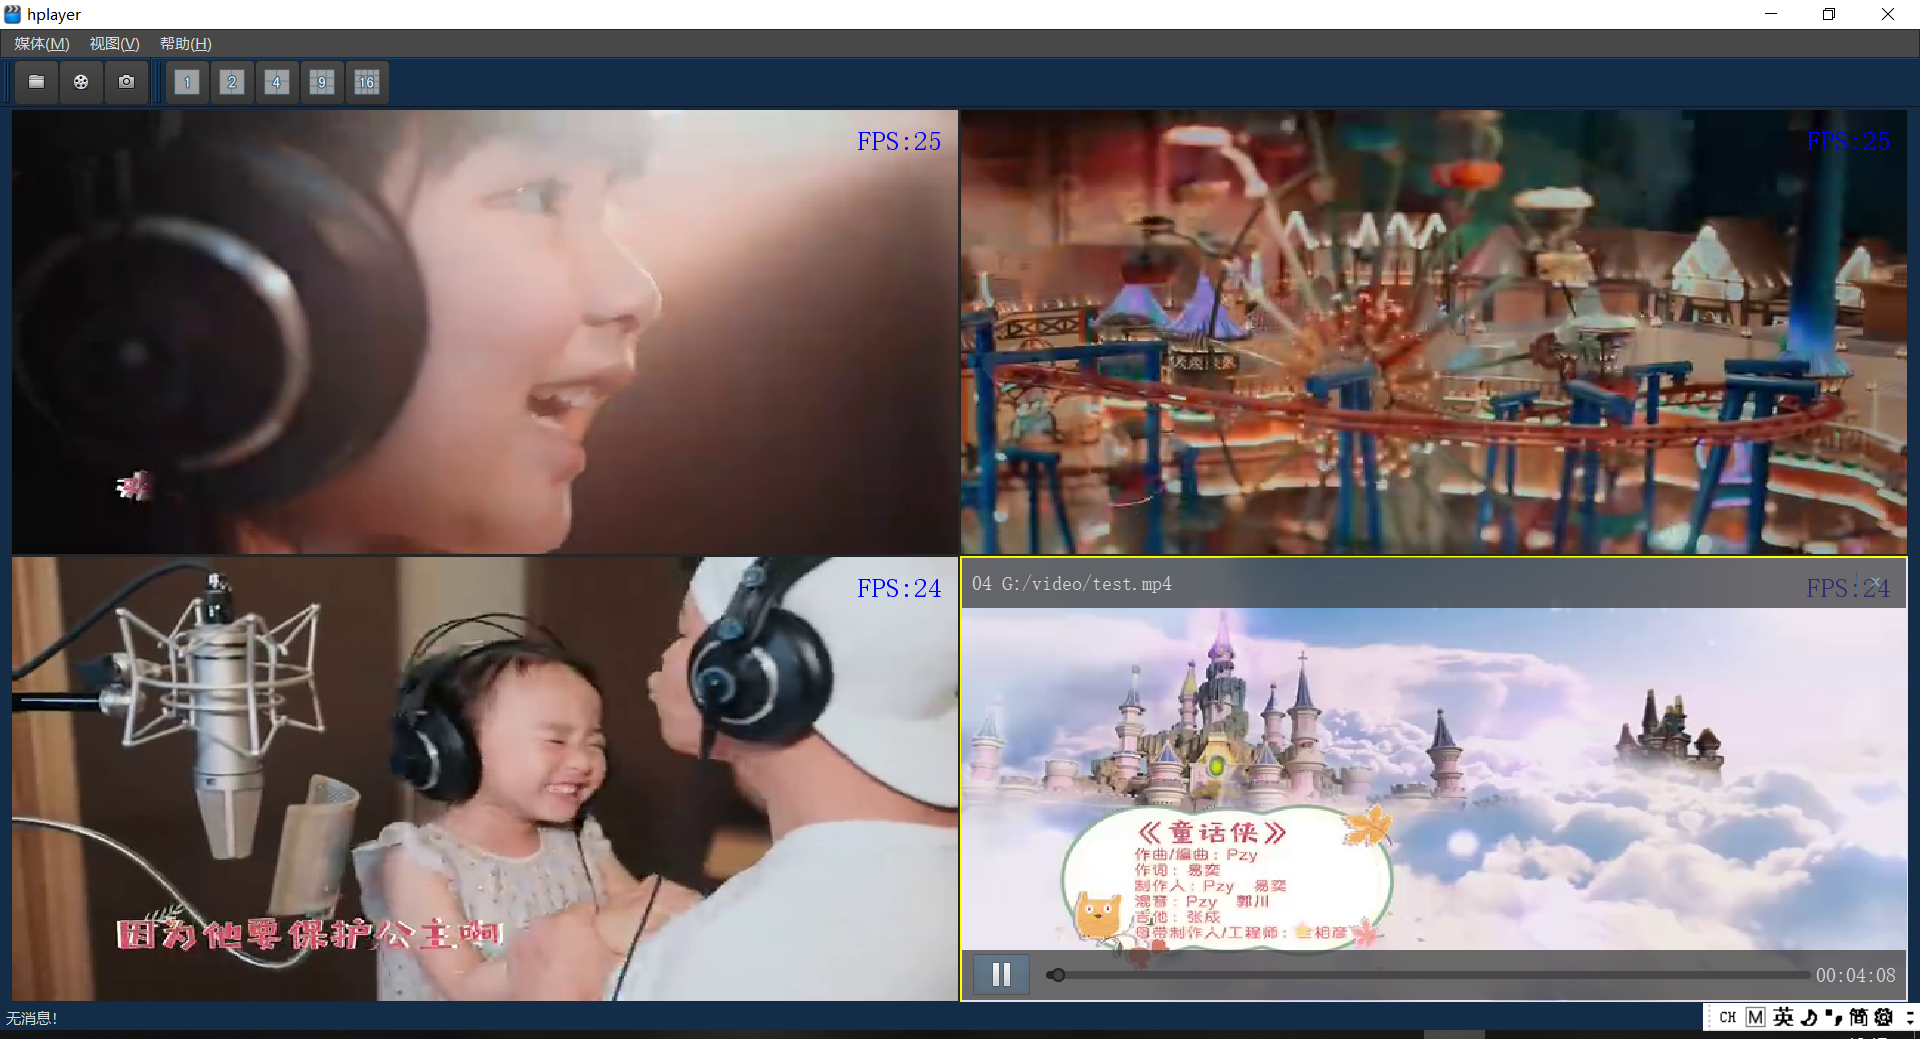Pause playback of test.mp4
This screenshot has height=1039, width=1920.
point(1001,974)
